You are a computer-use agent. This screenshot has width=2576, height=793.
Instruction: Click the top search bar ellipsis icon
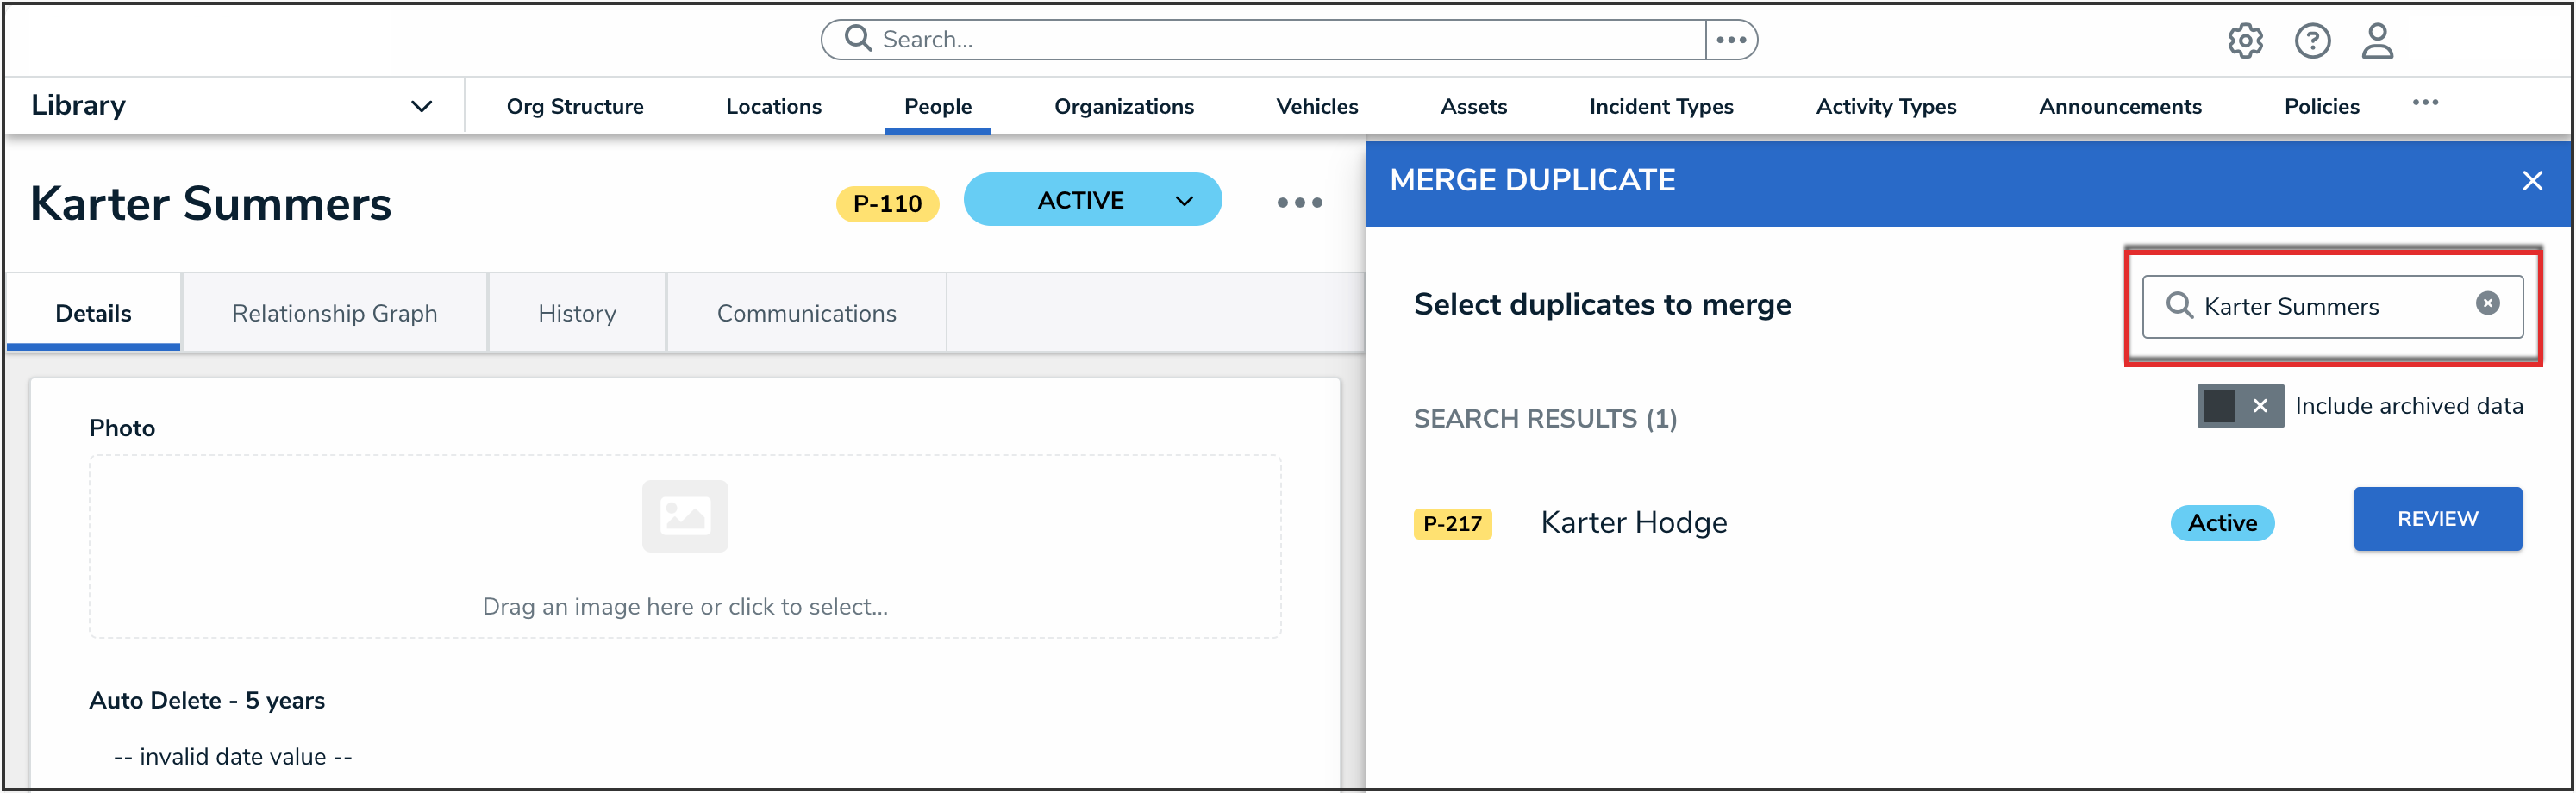click(x=1731, y=40)
